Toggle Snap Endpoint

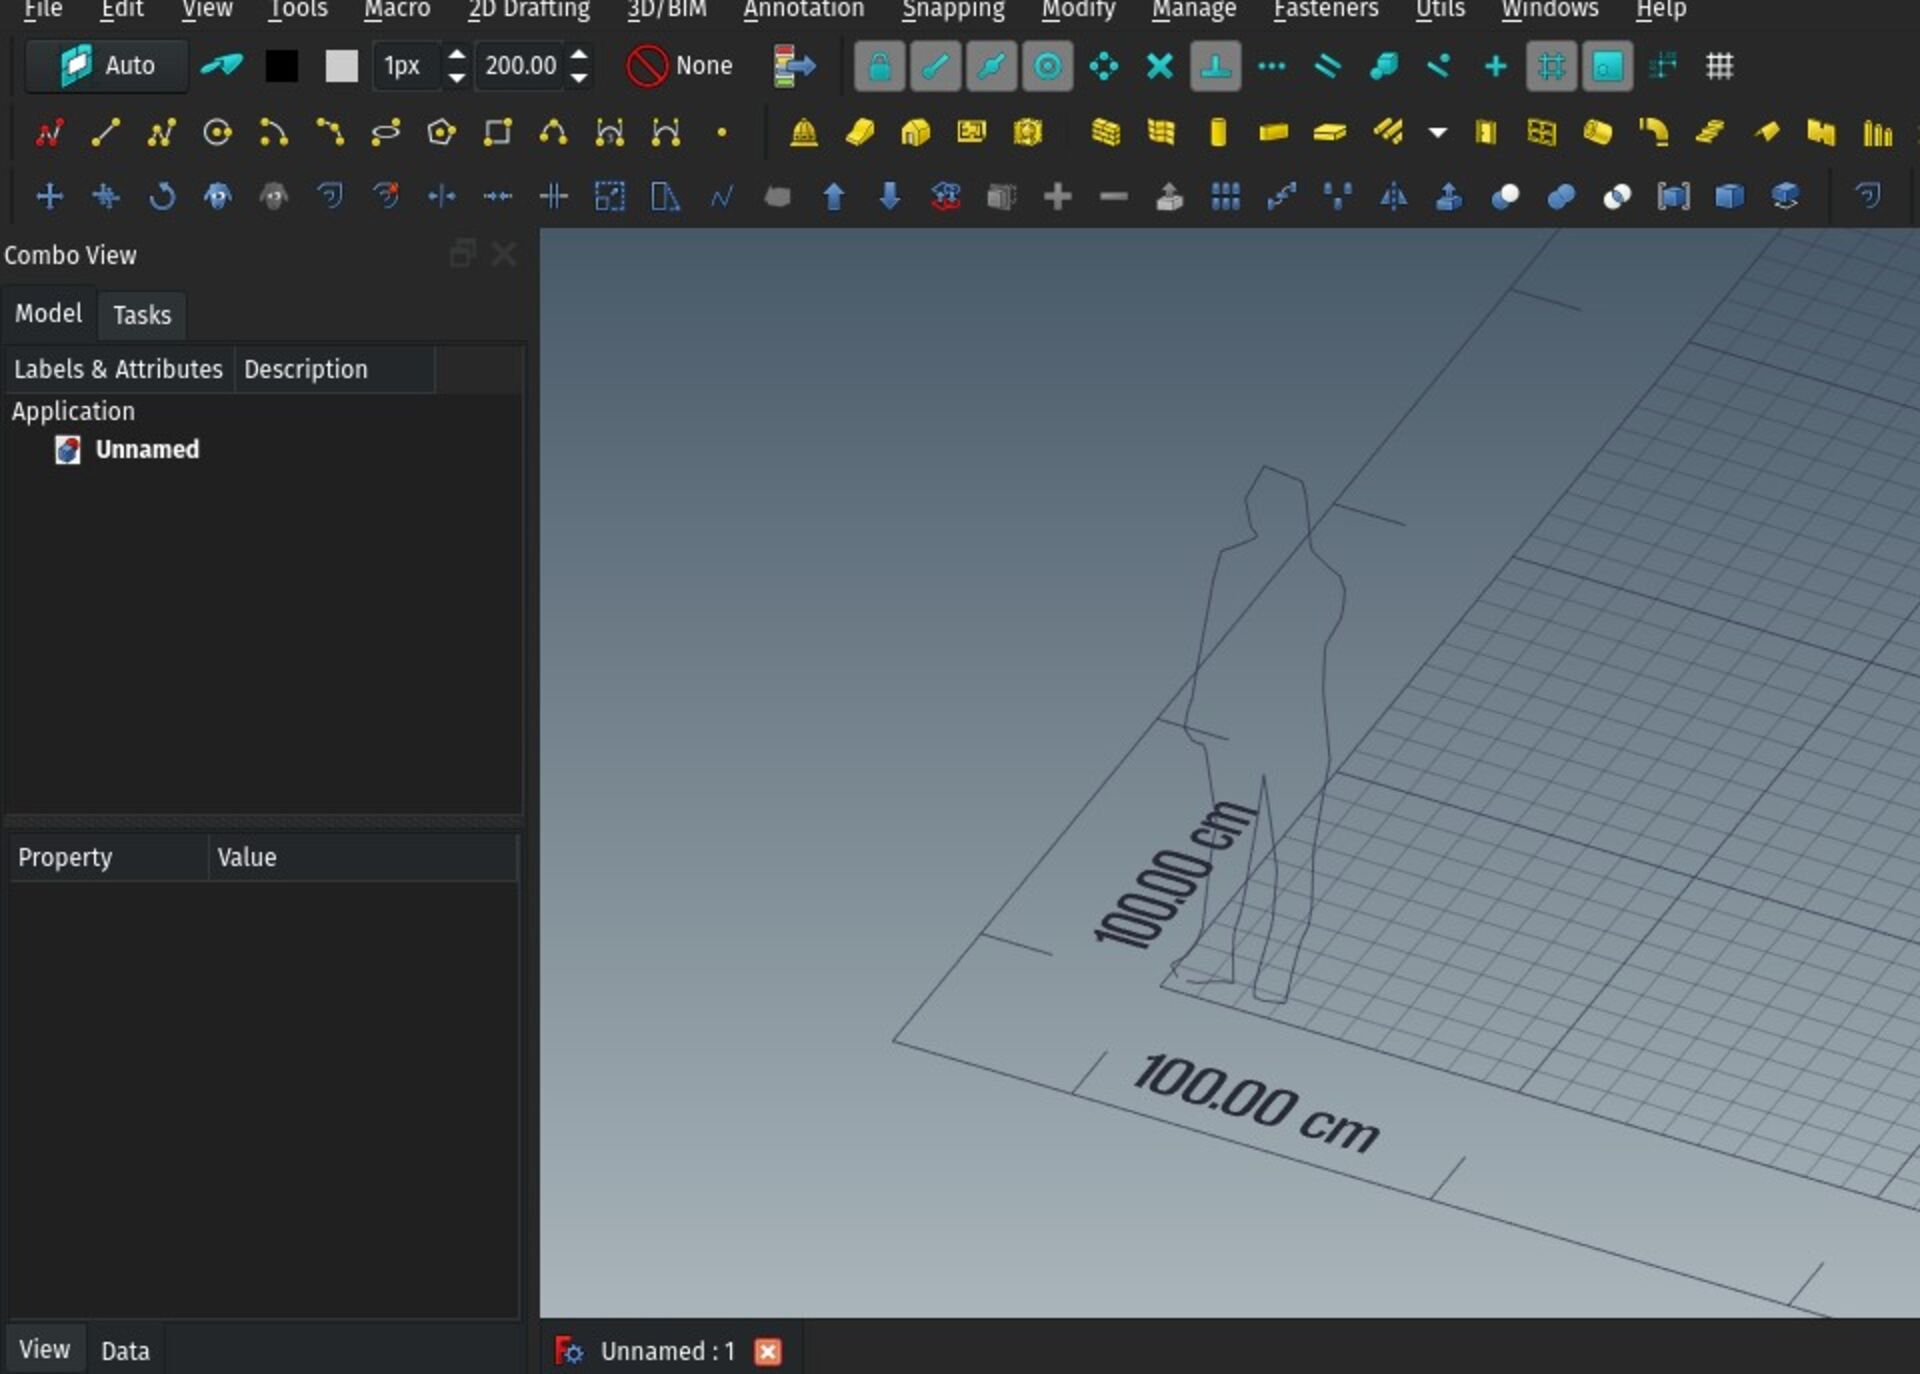tap(935, 66)
